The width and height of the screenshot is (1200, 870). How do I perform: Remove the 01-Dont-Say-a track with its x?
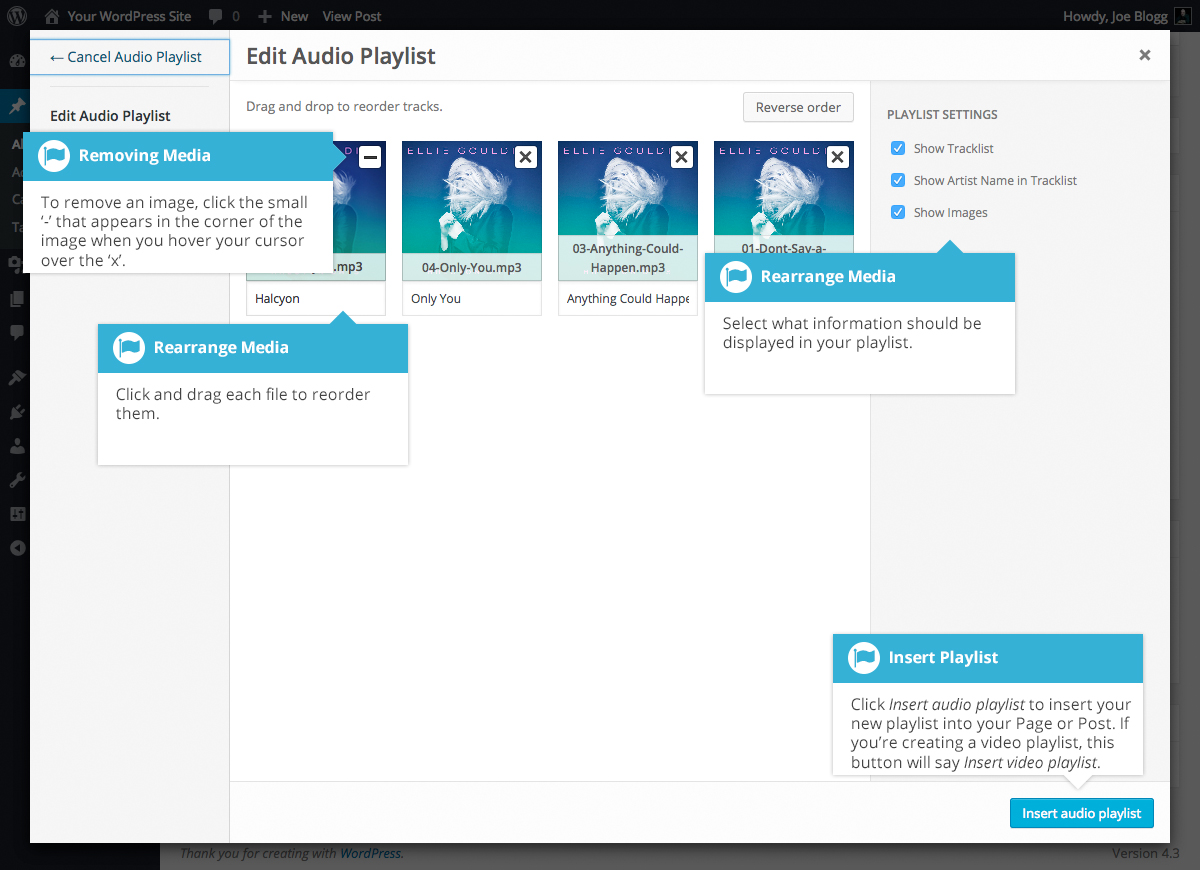(x=837, y=157)
